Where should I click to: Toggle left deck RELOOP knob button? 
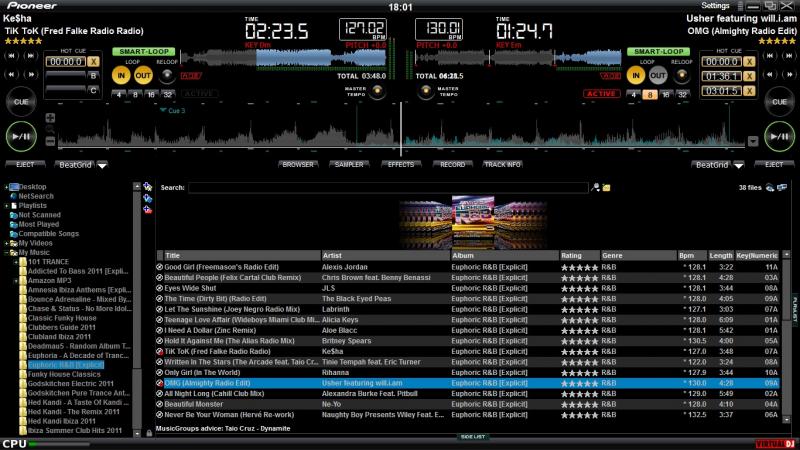click(167, 75)
